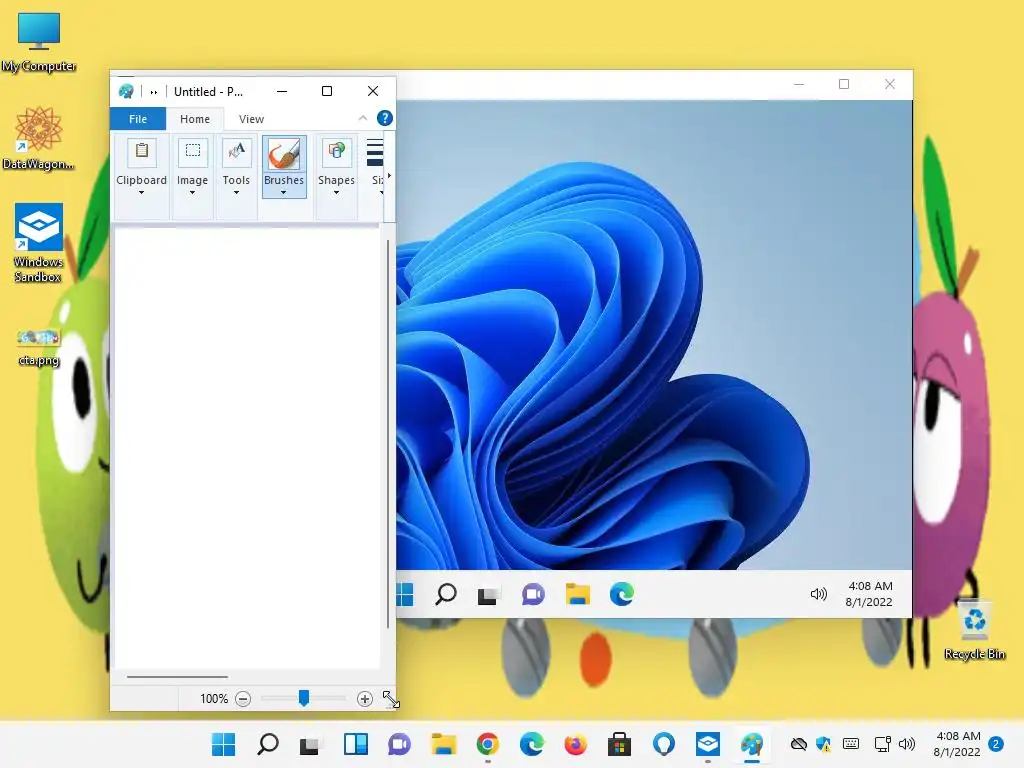
Task: Maximize the Paint window
Action: coord(327,91)
